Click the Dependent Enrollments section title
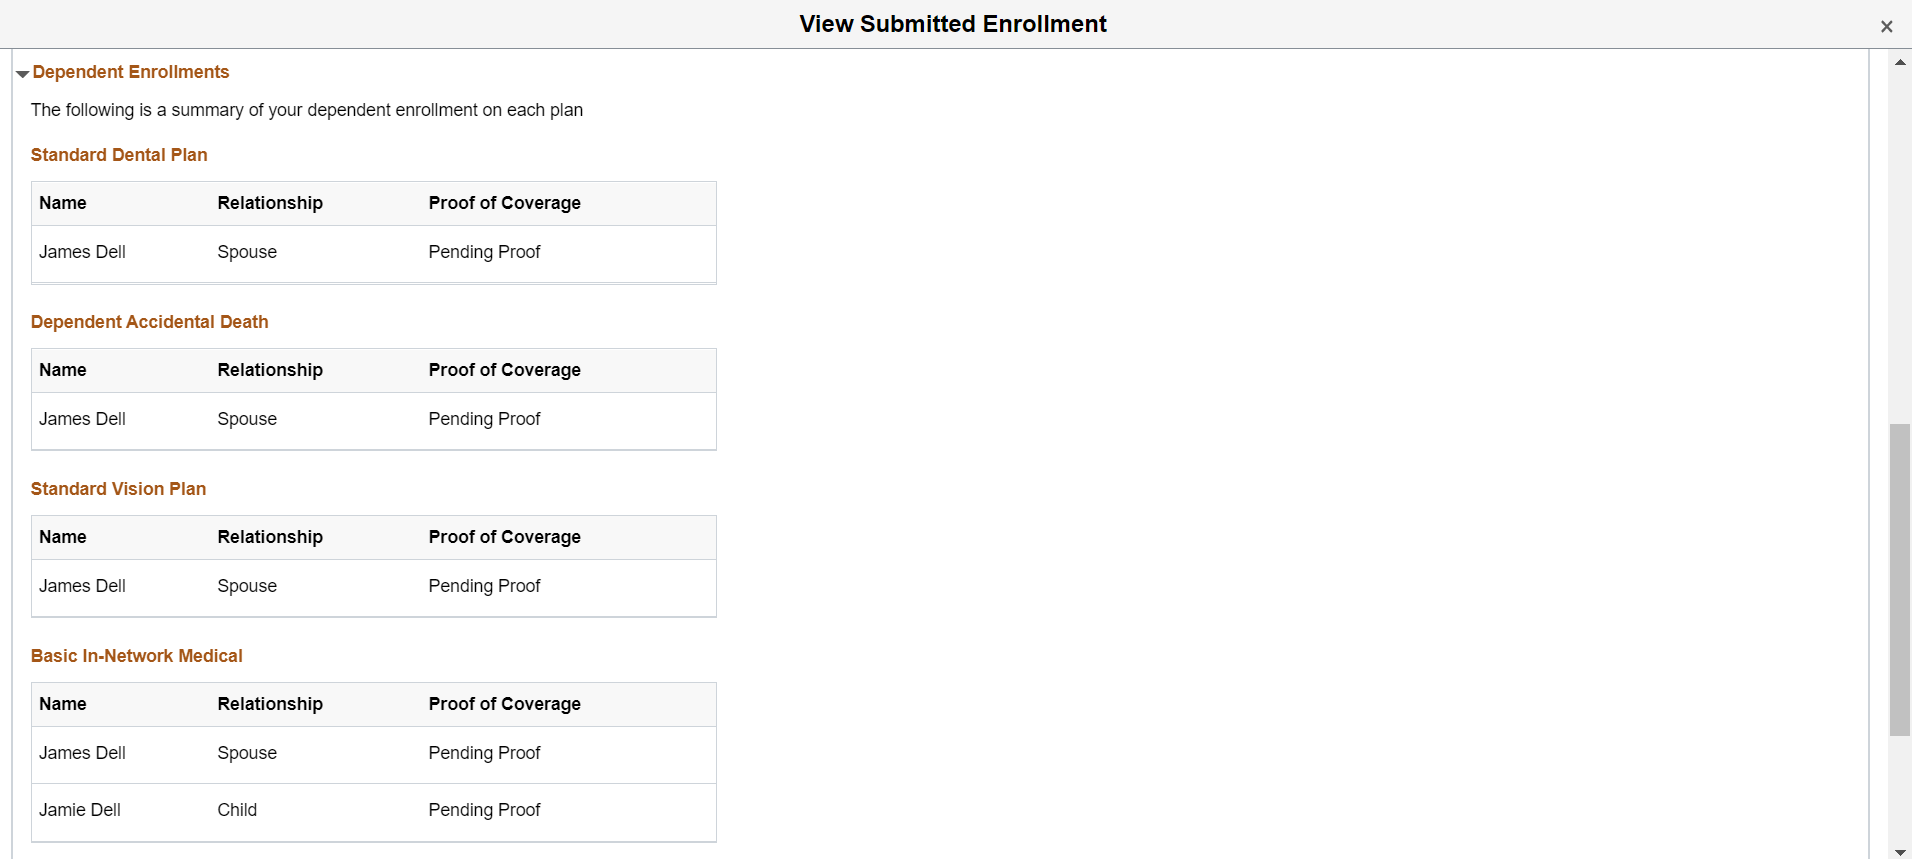The width and height of the screenshot is (1912, 859). tap(131, 72)
